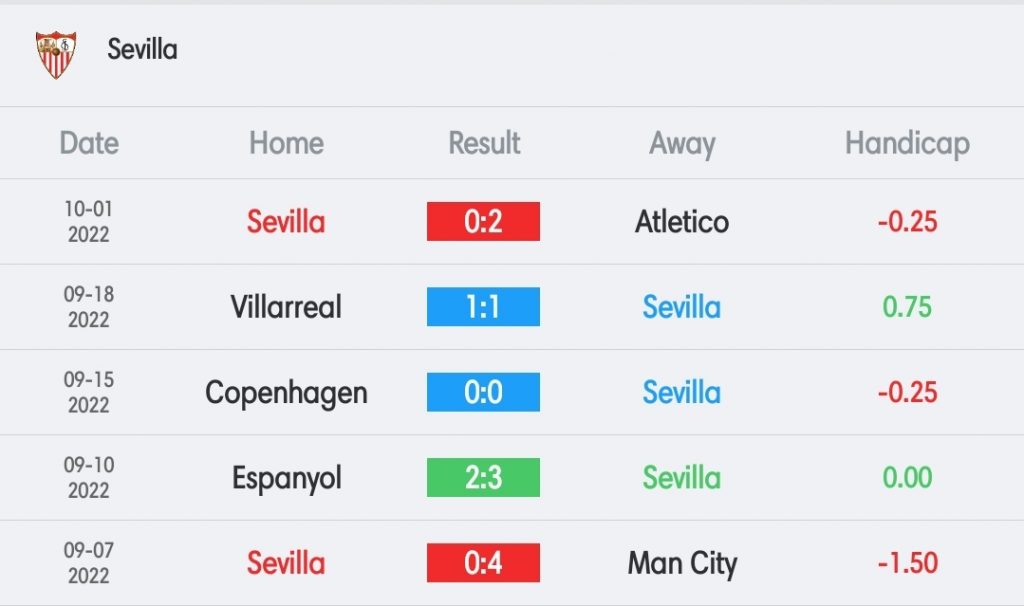Open the green 2:3 result badge
This screenshot has height=606, width=1024.
click(483, 478)
